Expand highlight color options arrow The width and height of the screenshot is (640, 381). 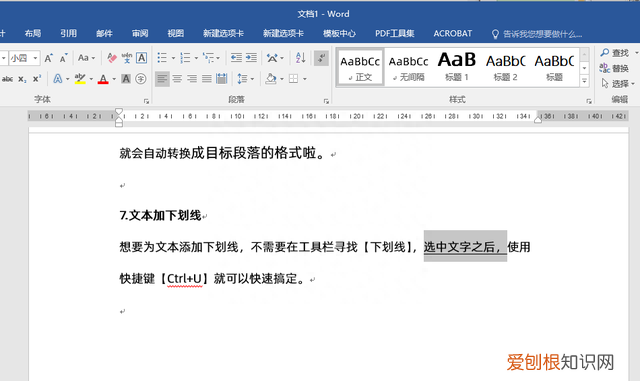pyautogui.click(x=91, y=79)
